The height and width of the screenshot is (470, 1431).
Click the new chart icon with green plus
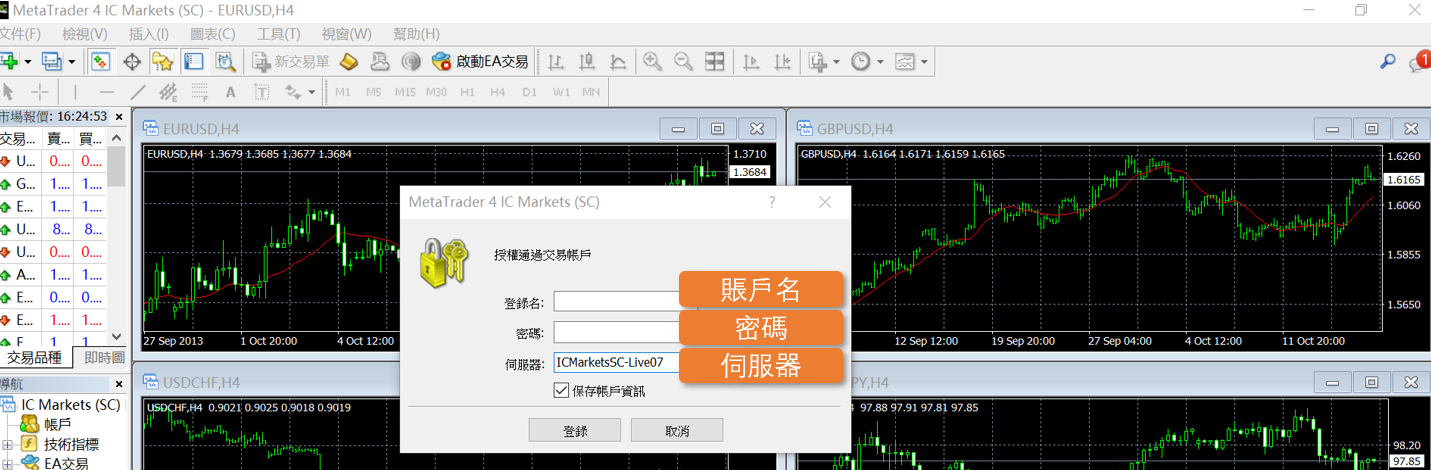(x=10, y=61)
